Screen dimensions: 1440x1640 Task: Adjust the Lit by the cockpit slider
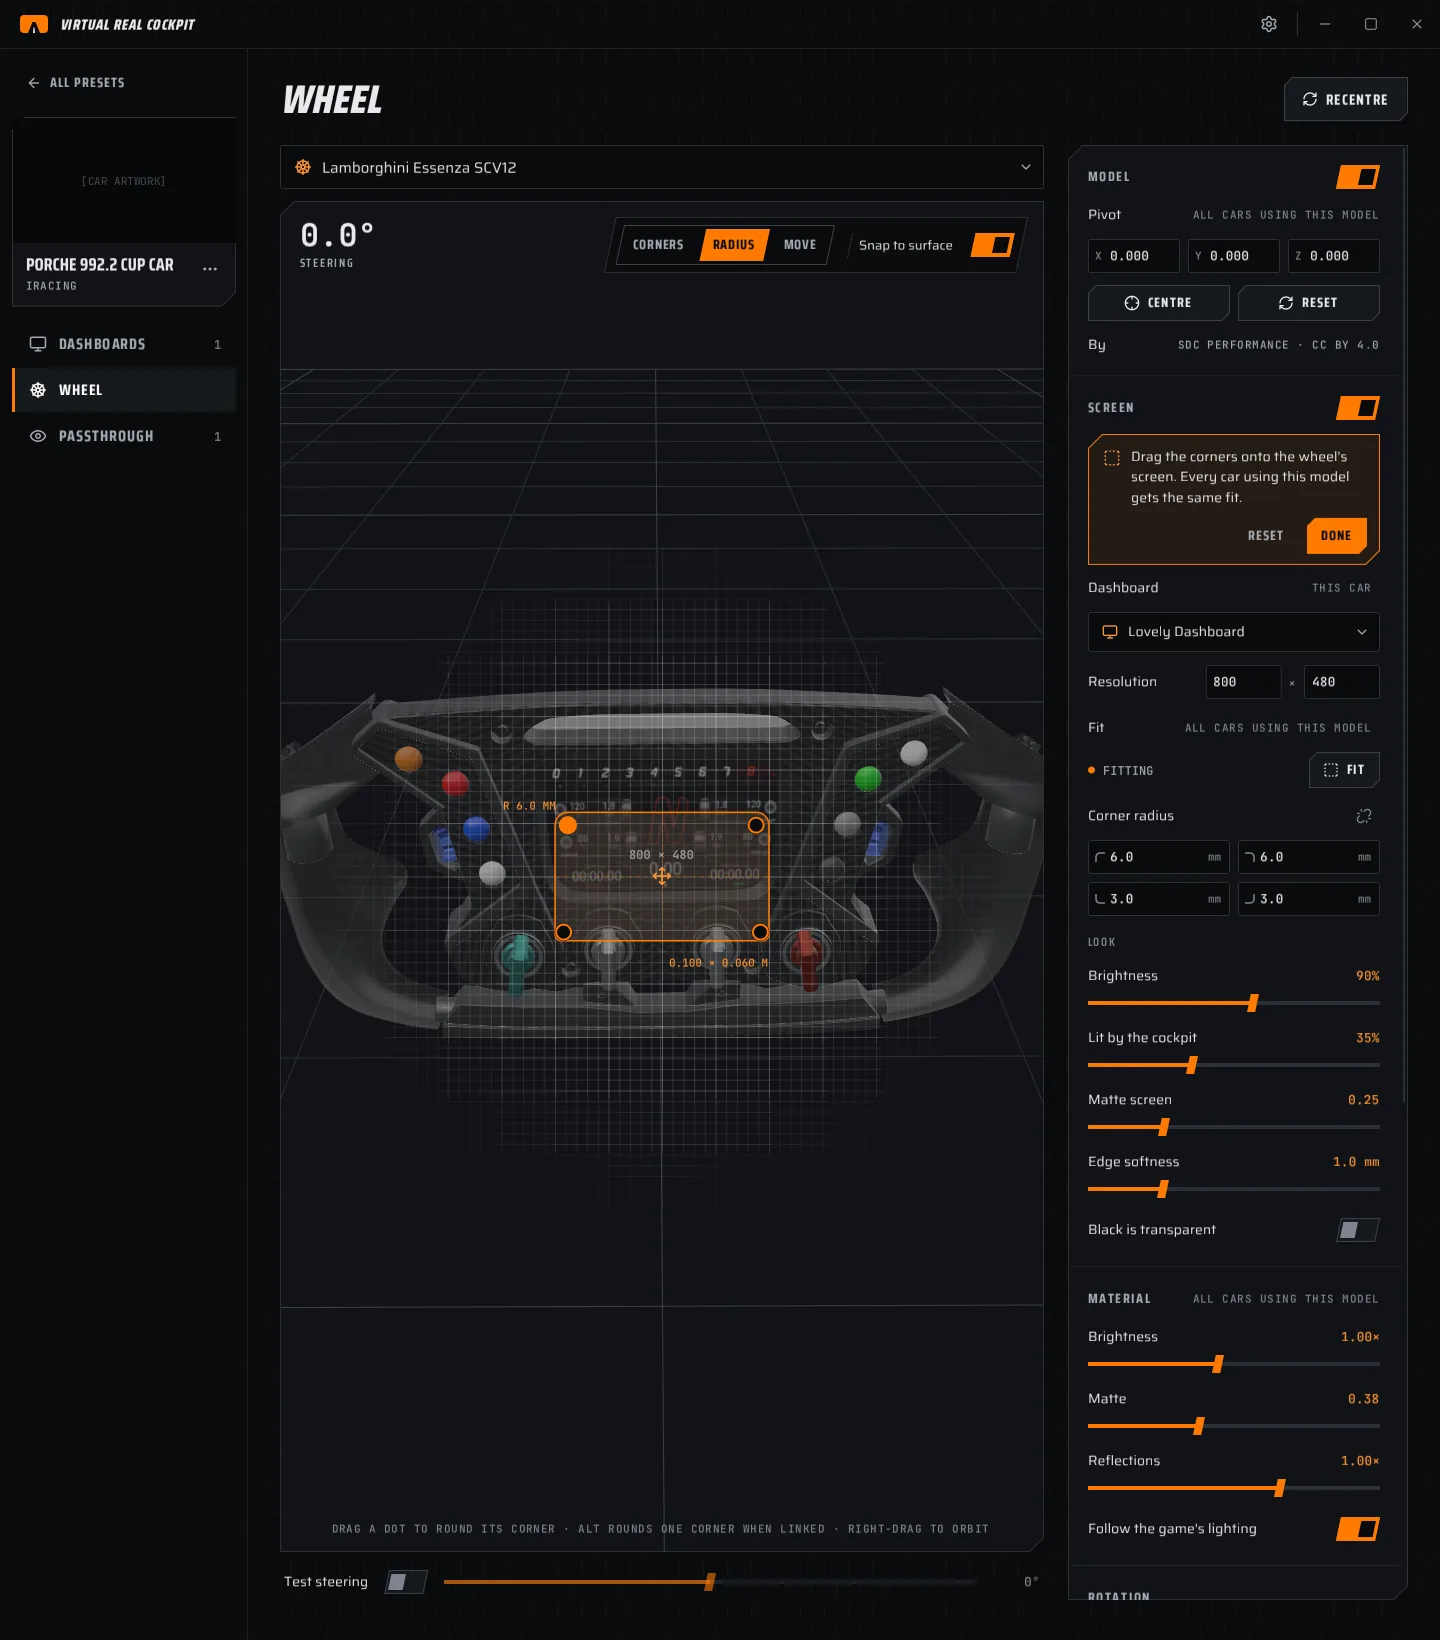(1234, 1065)
